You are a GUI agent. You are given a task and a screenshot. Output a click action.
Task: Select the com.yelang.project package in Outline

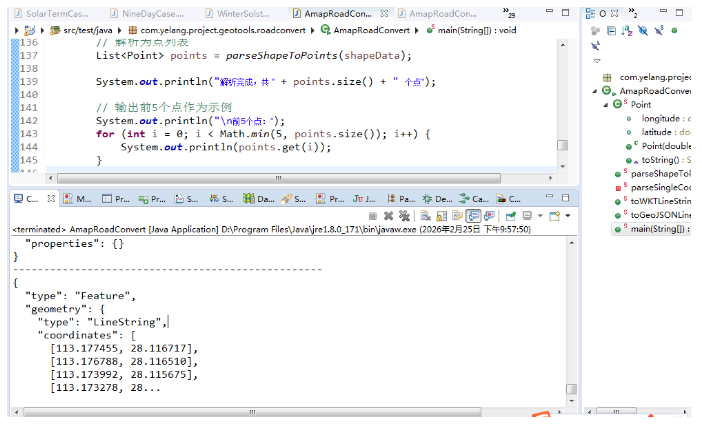point(646,77)
